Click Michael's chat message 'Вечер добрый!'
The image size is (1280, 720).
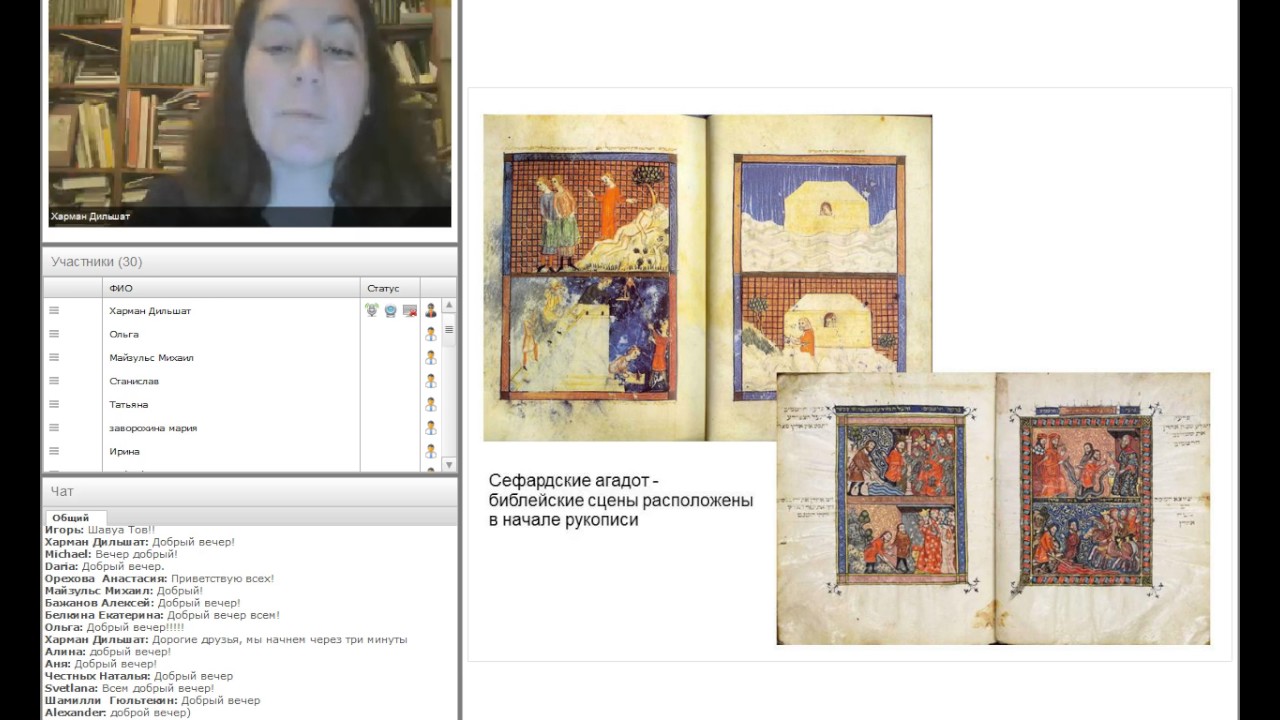click(136, 554)
